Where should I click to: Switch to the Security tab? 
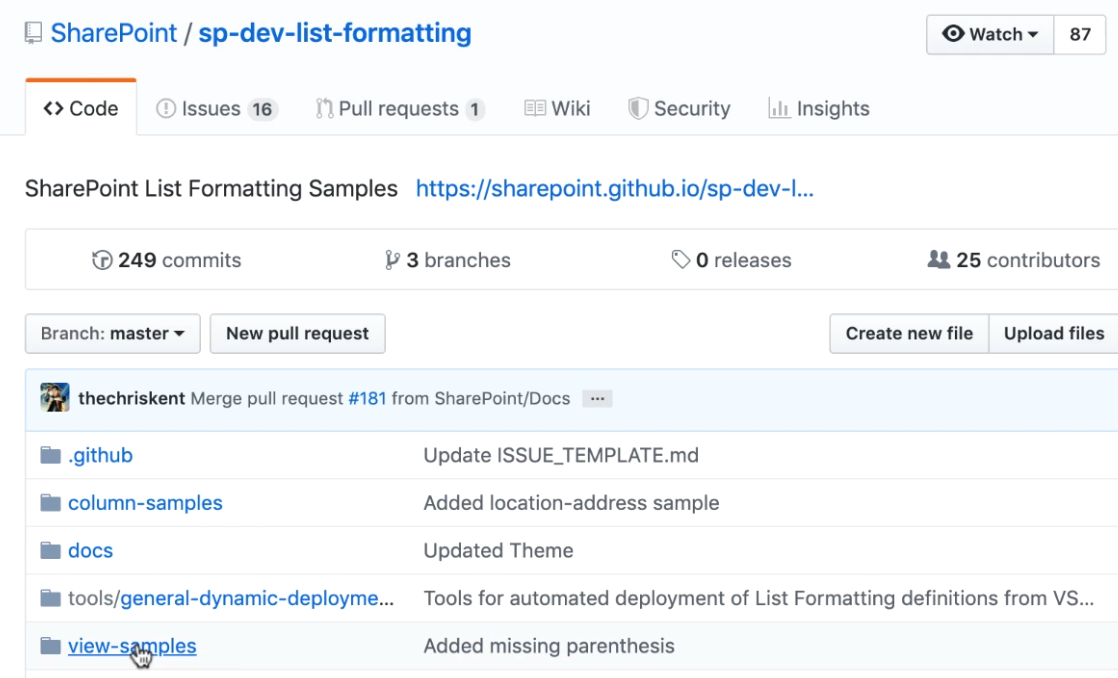pyautogui.click(x=679, y=108)
